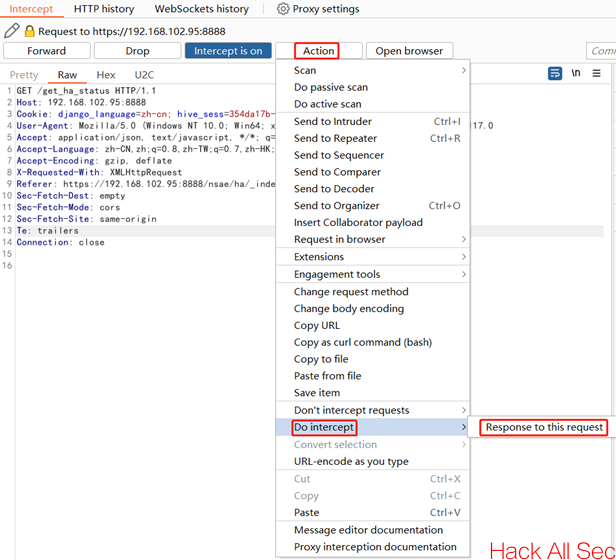Choose Send to Decoder
Screen dimensions: 616x560
pyautogui.click(x=373, y=189)
